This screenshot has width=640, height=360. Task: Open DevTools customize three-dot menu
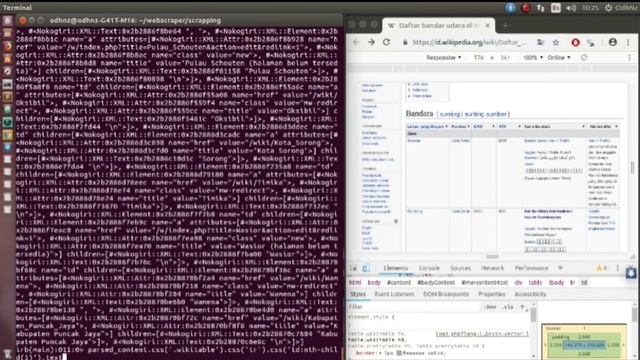(x=618, y=268)
